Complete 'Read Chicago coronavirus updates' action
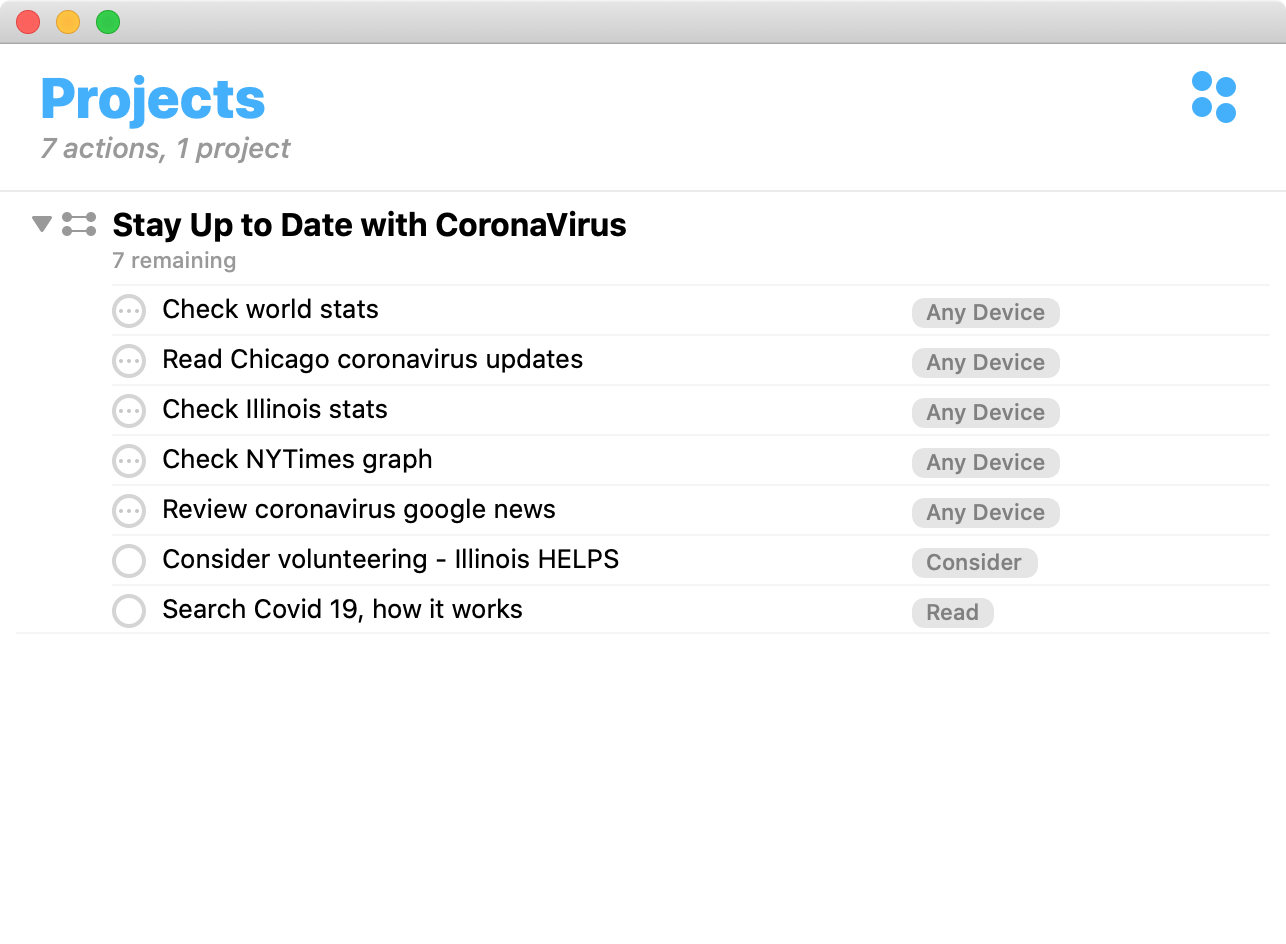This screenshot has width=1286, height=944. 129,361
